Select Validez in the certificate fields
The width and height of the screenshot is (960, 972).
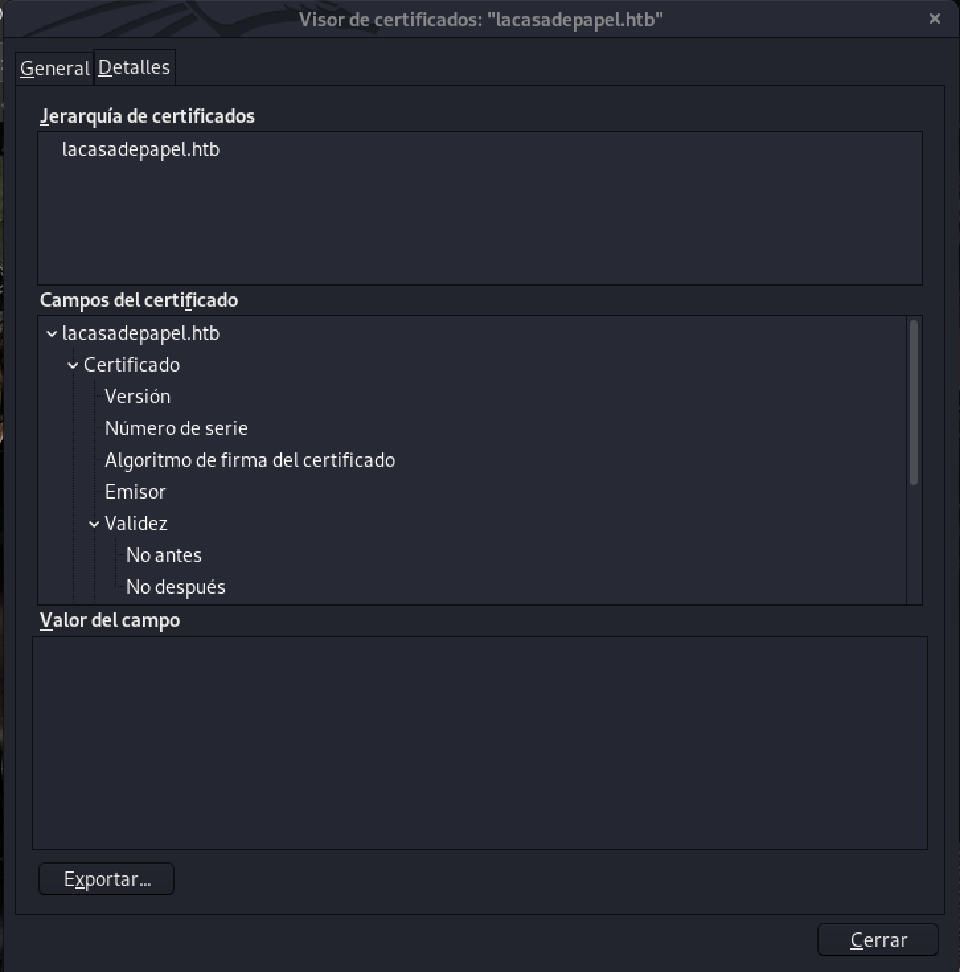coord(135,523)
